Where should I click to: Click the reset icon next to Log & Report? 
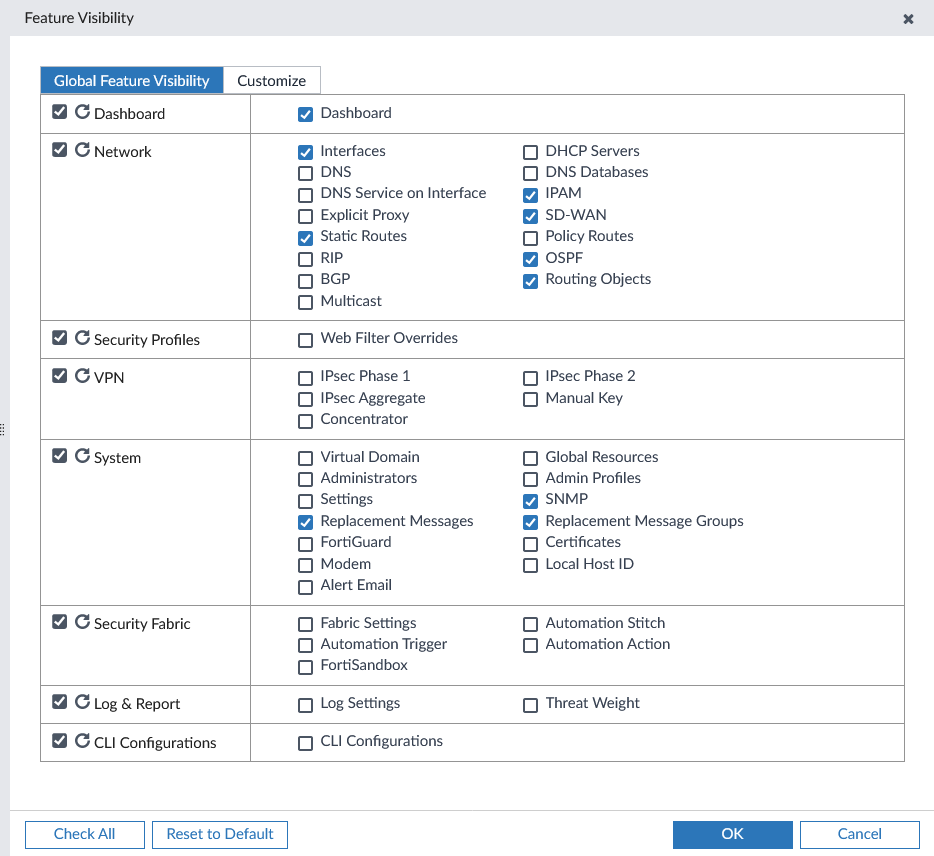82,702
